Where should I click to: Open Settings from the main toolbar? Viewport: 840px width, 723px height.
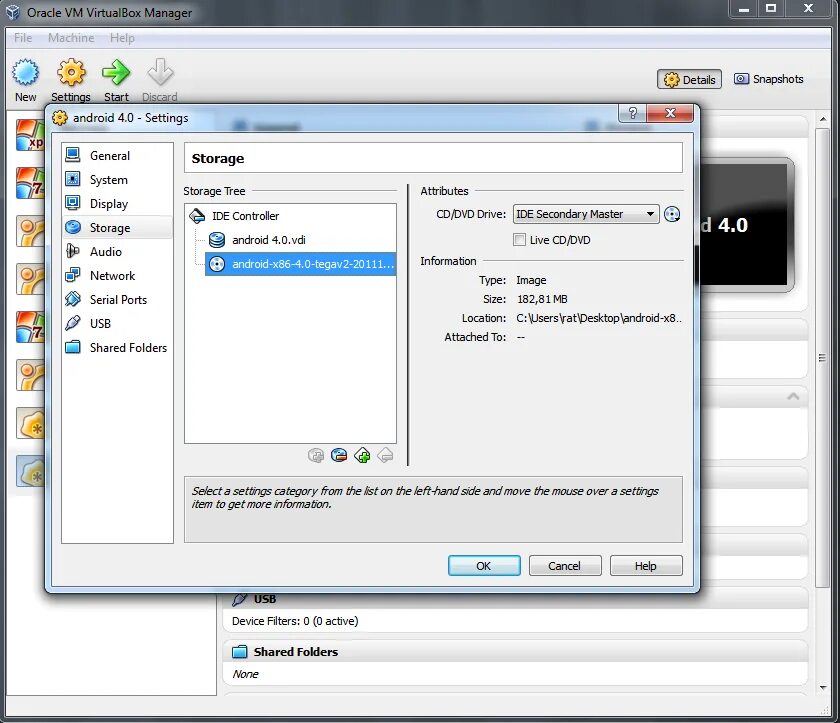[x=71, y=80]
